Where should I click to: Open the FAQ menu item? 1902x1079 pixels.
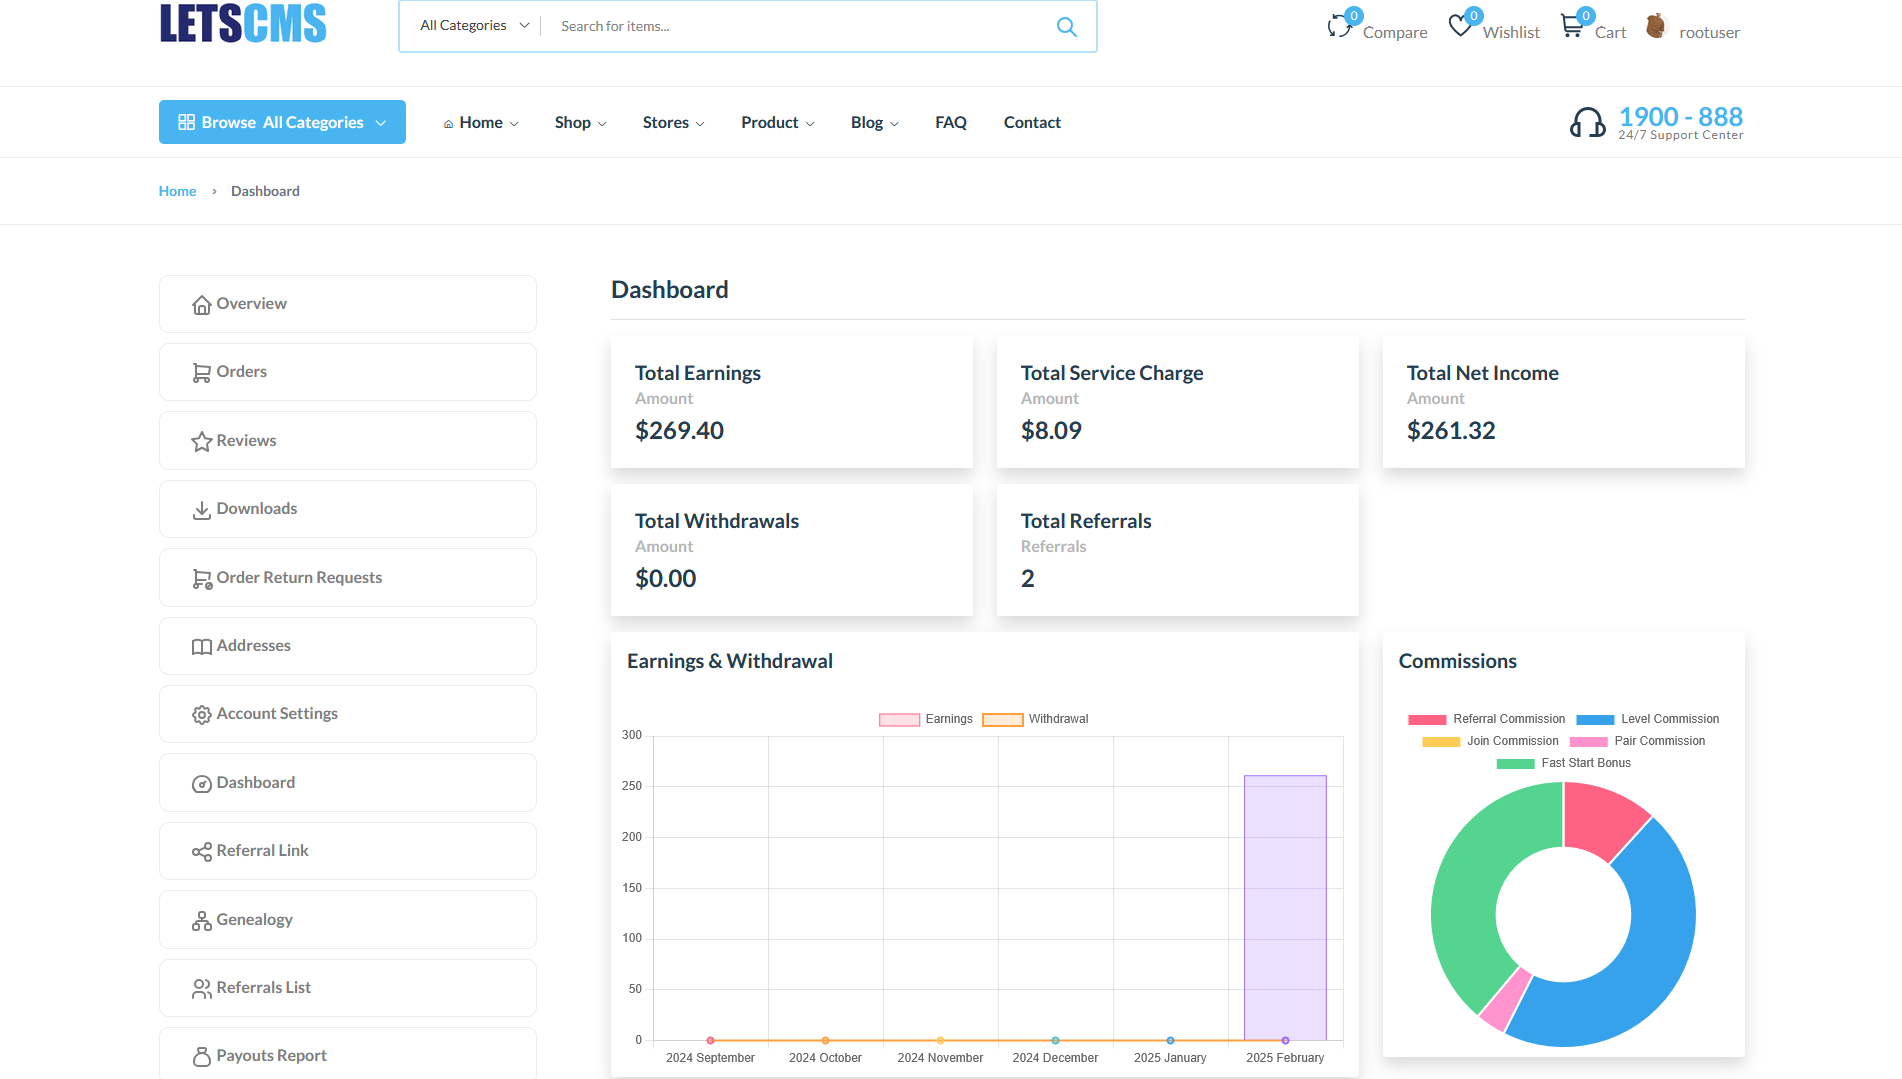(x=950, y=122)
